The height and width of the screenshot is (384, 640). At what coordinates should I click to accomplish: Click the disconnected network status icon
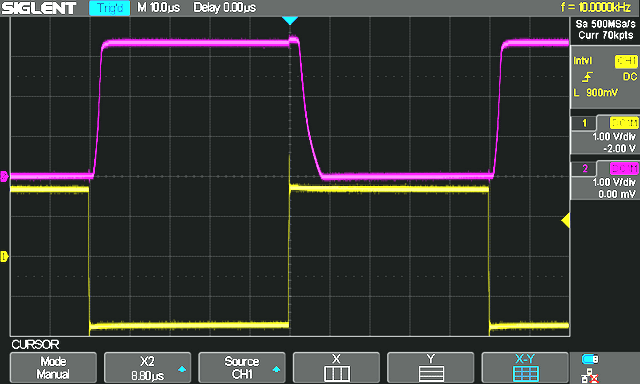pyautogui.click(x=590, y=376)
